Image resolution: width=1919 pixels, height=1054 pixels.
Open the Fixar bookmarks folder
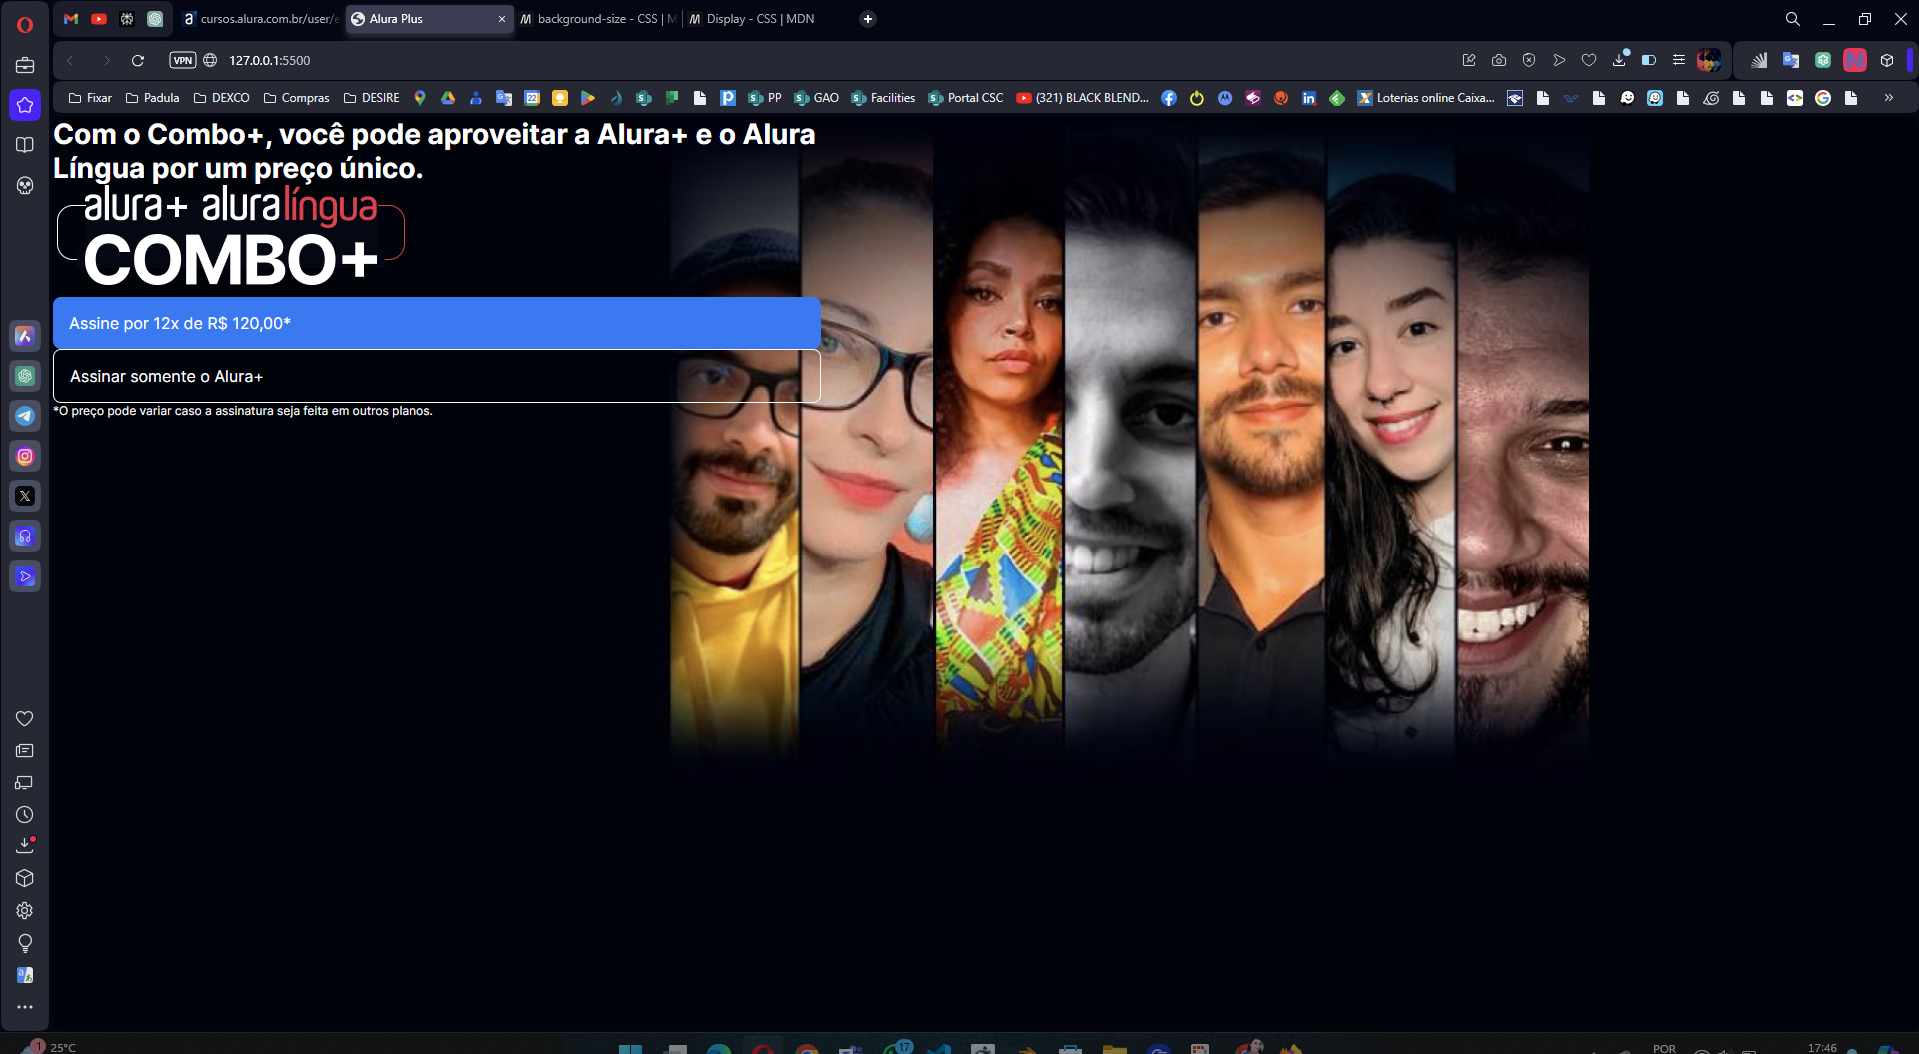(x=90, y=98)
